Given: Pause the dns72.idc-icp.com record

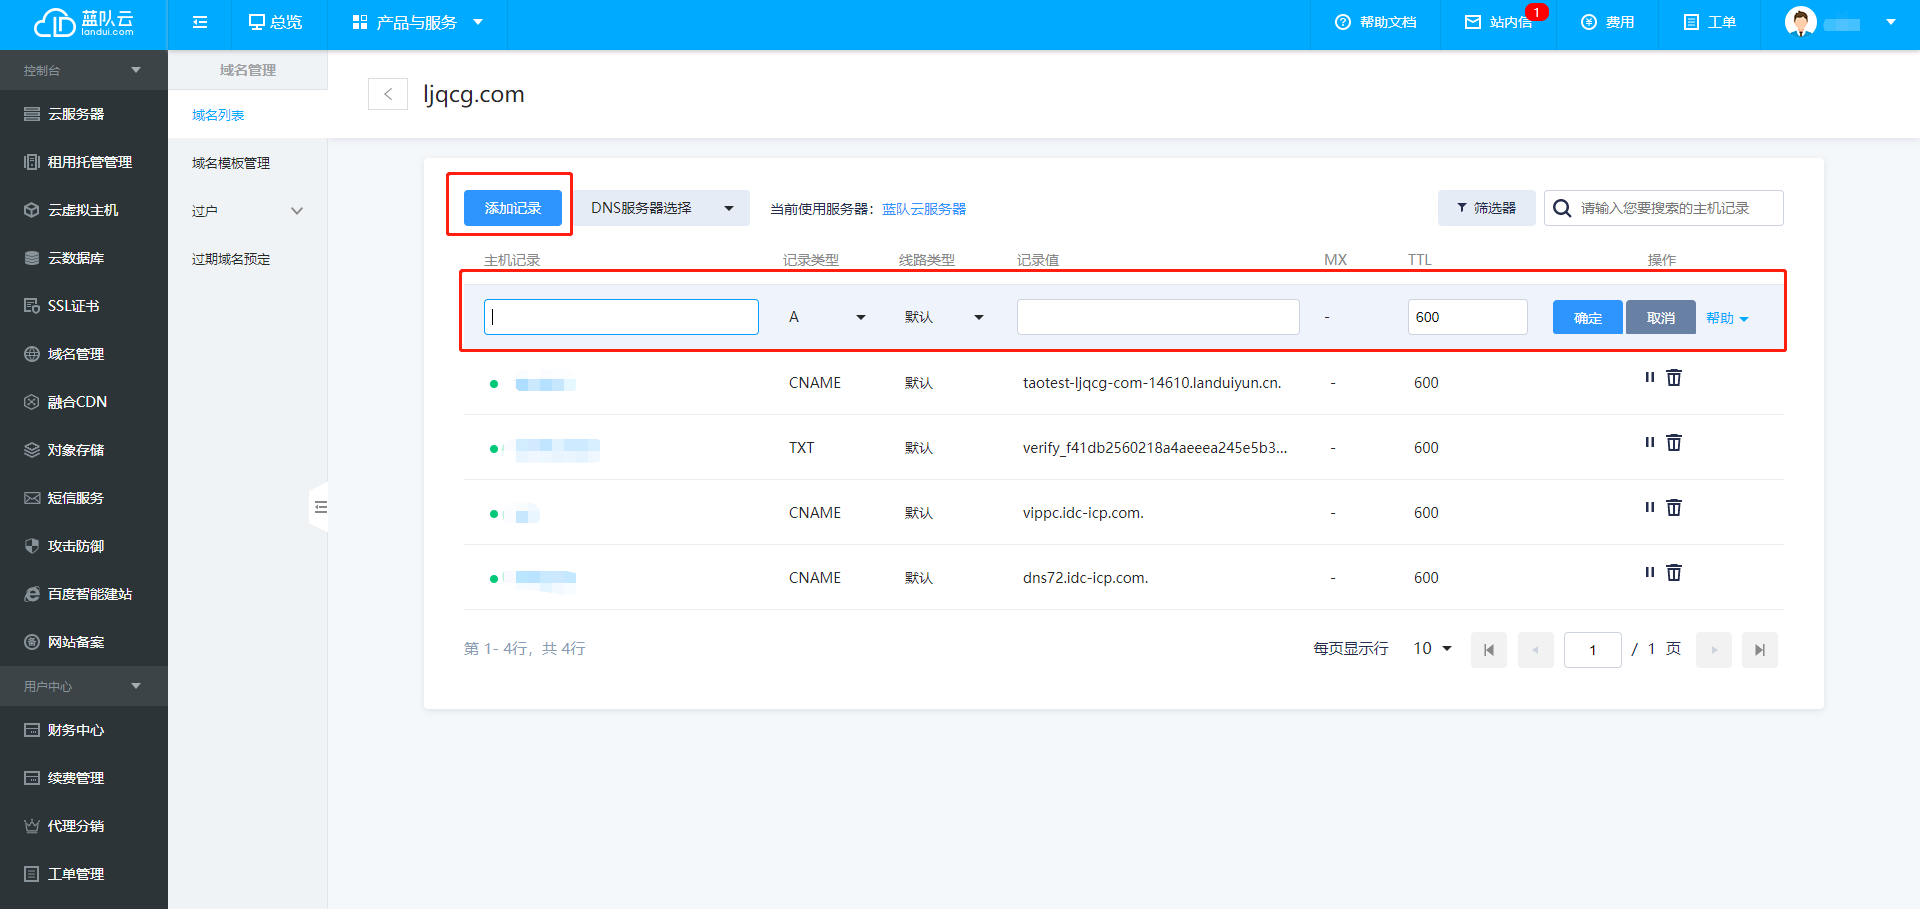Looking at the screenshot, I should point(1649,573).
